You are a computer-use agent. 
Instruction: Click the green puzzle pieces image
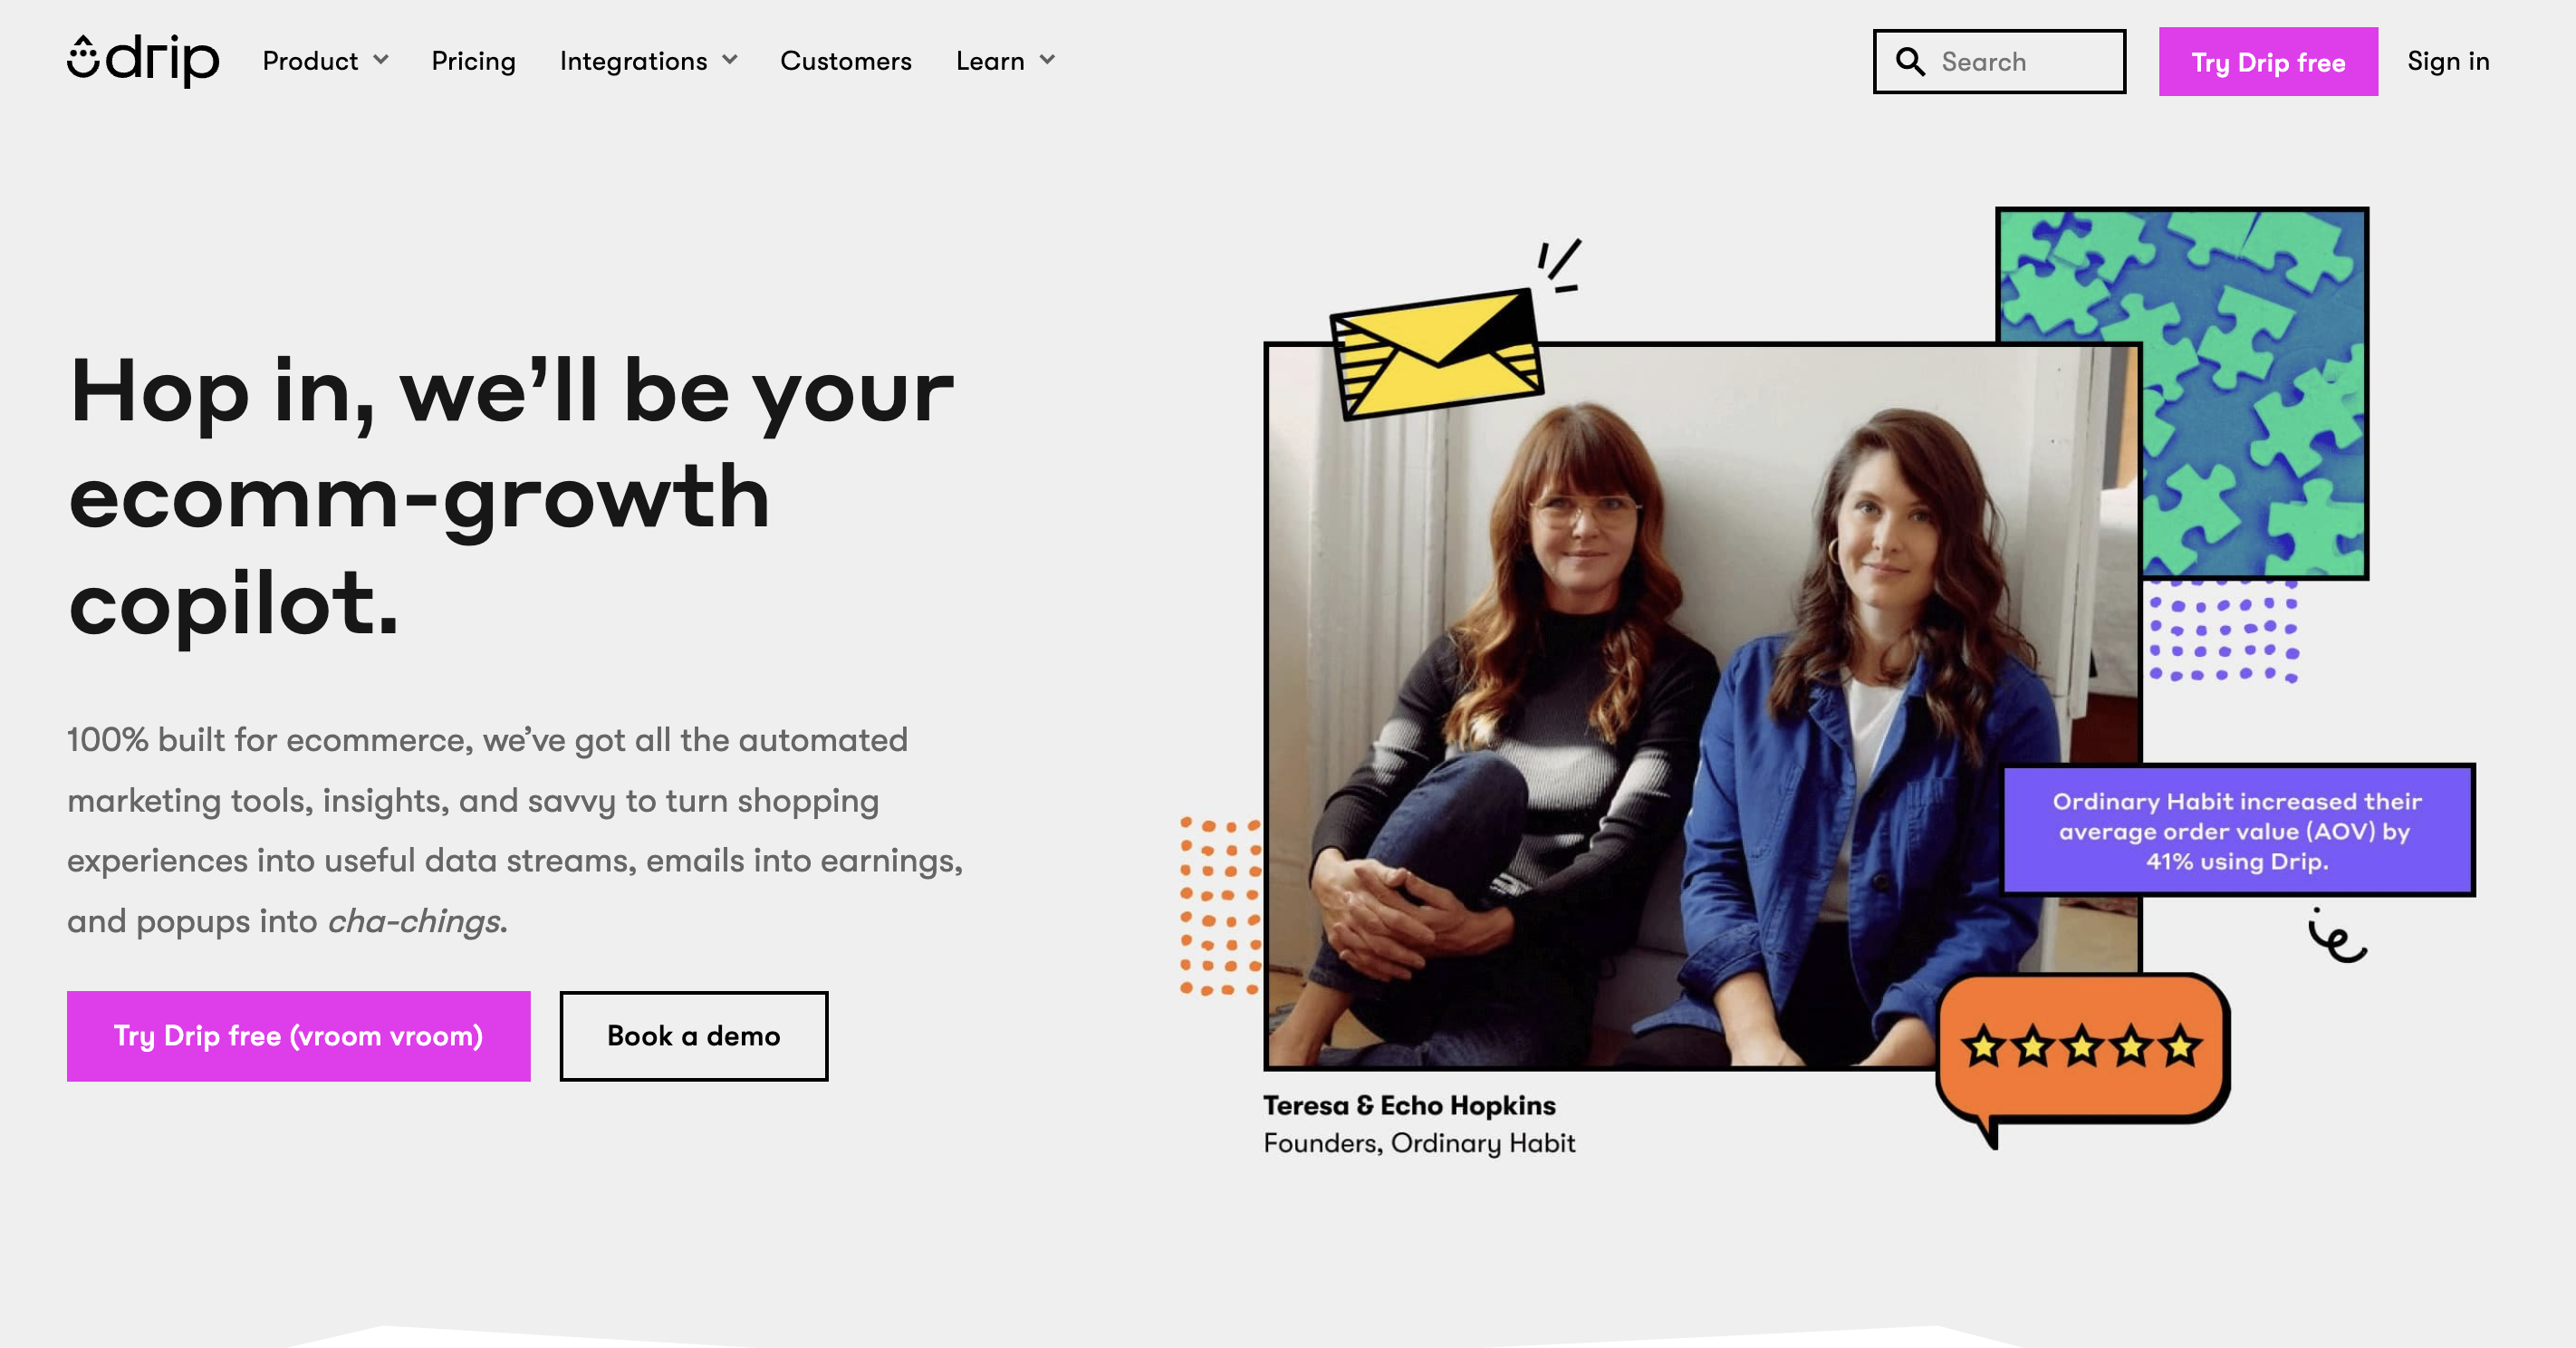click(x=2182, y=392)
